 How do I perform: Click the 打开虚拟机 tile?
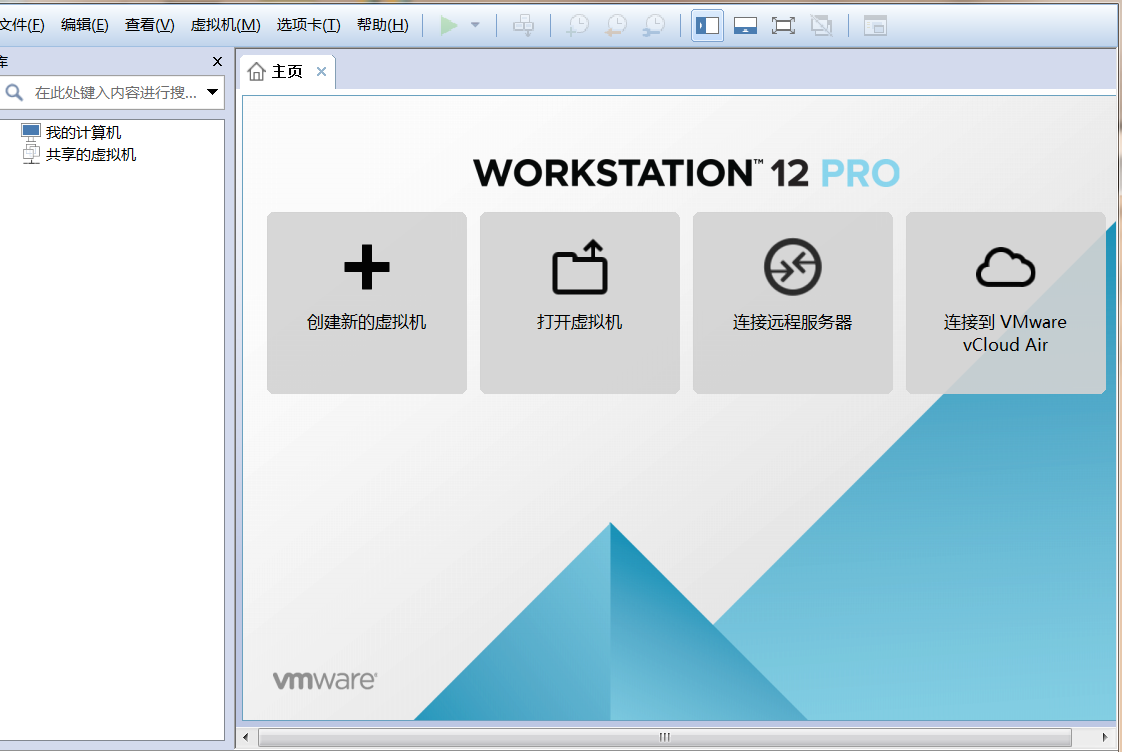580,303
